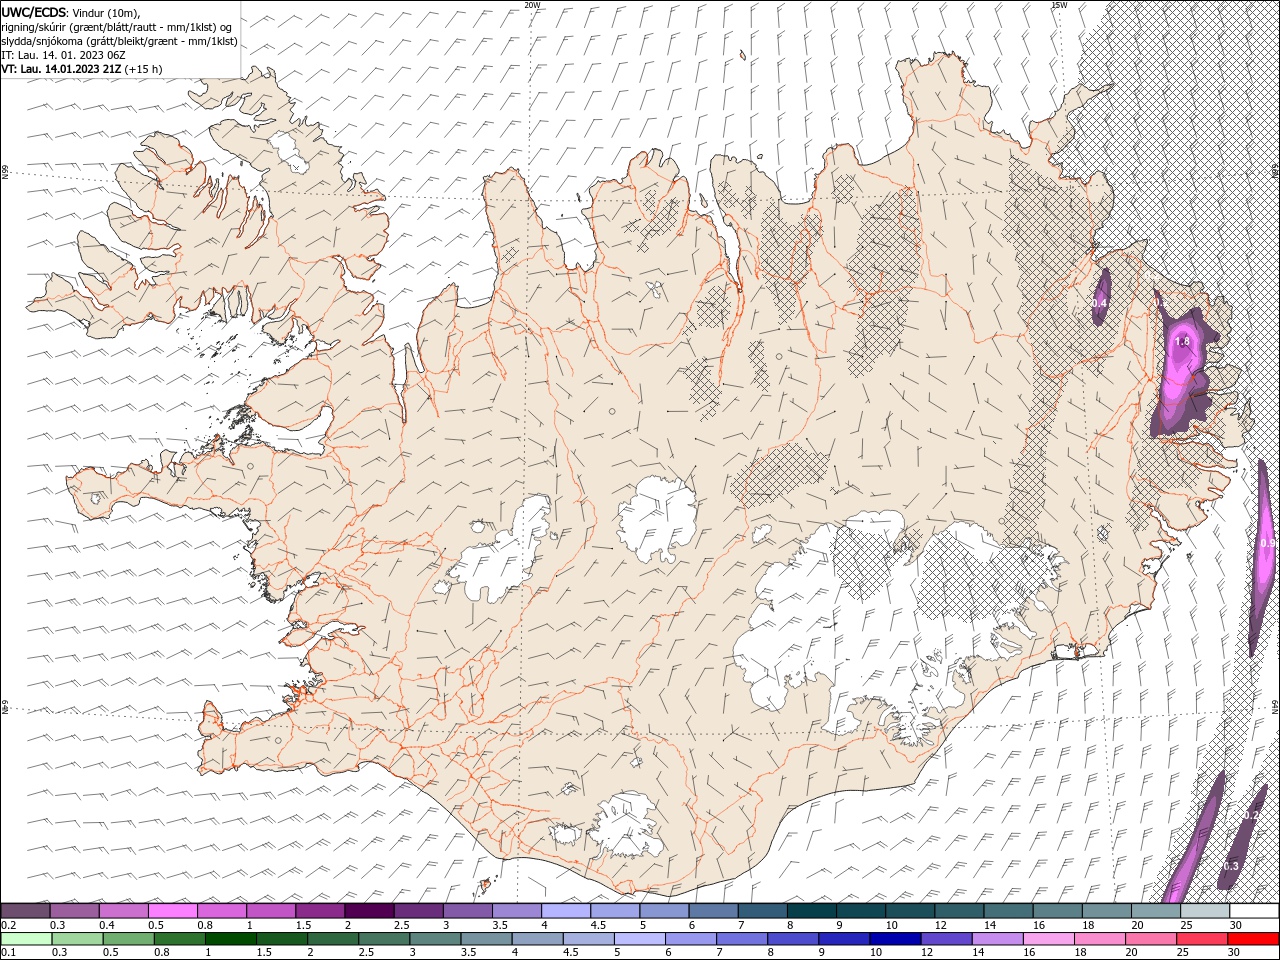Pick the top-row lavender swatch labeled 4
This screenshot has height=960, width=1280.
point(566,911)
